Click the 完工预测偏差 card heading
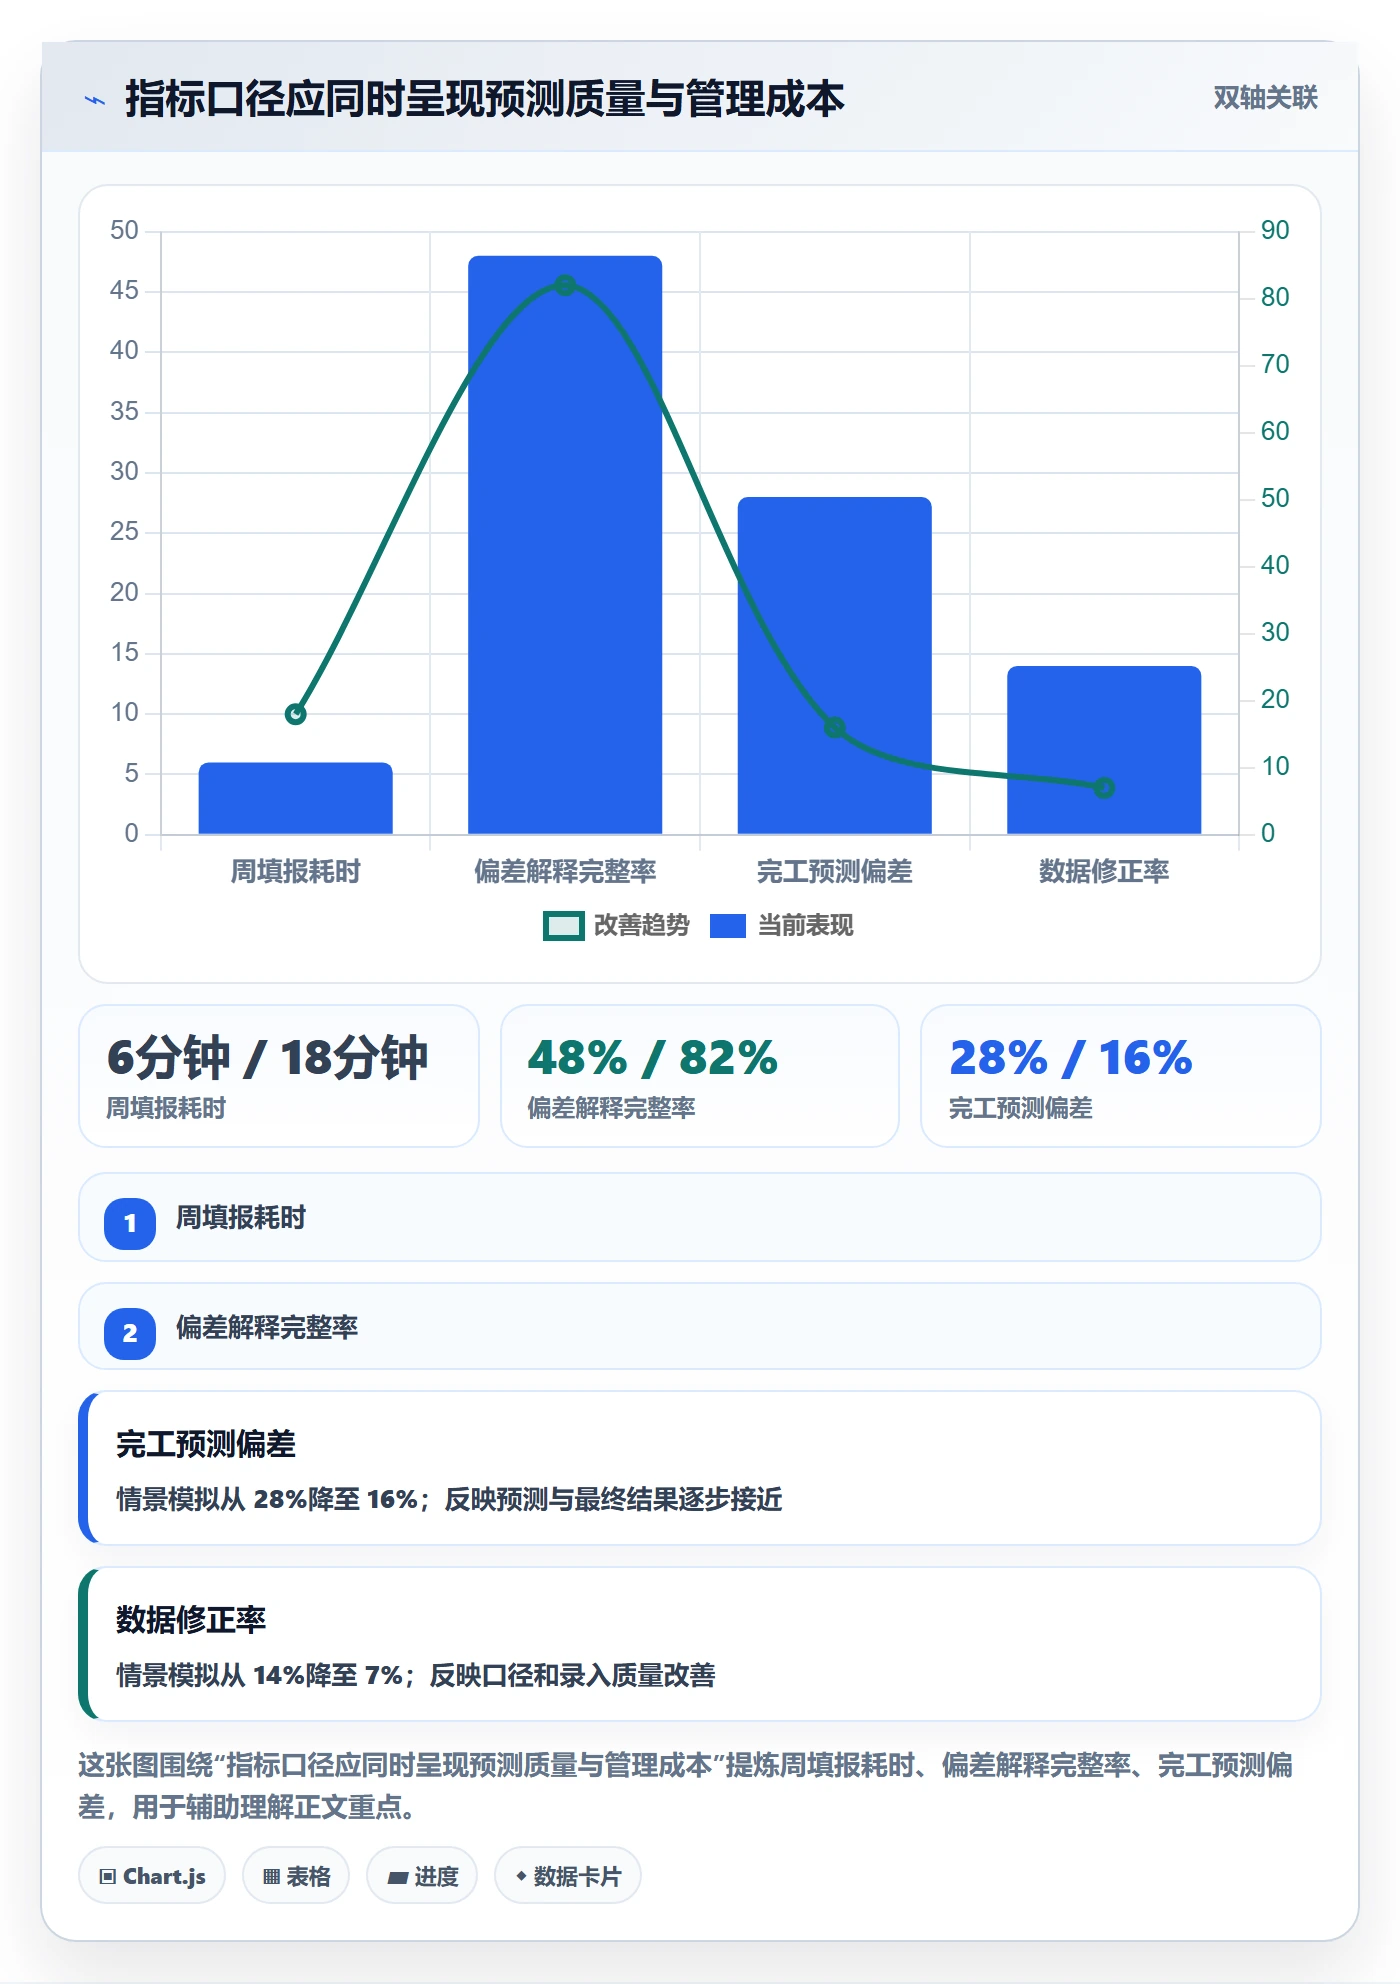Viewport: 1400px width, 1984px height. click(x=206, y=1444)
